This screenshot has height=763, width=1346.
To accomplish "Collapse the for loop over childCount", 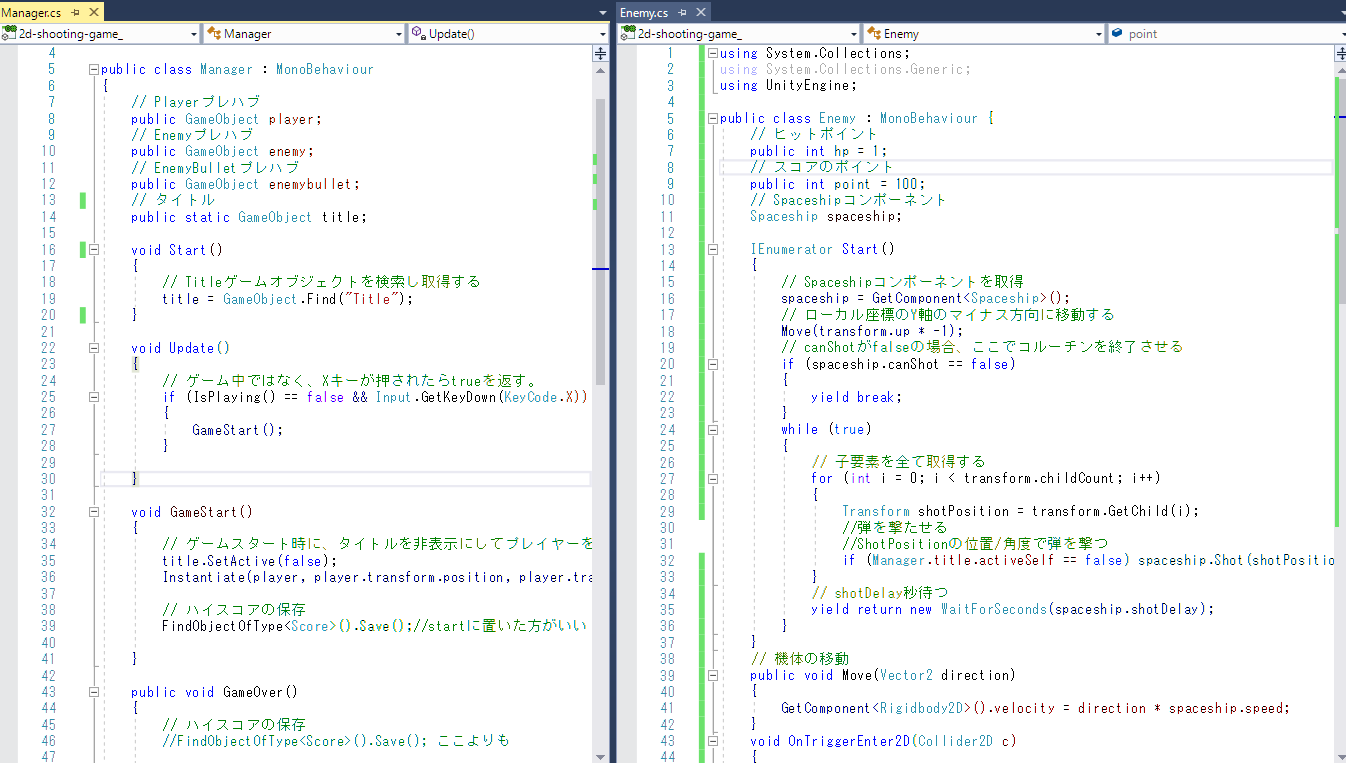I will click(x=712, y=478).
